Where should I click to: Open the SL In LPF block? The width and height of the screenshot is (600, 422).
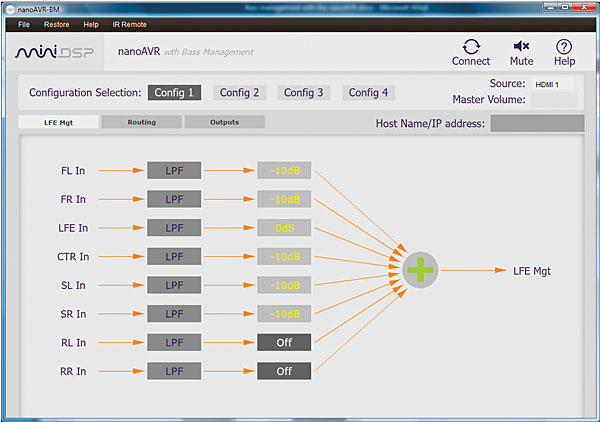click(x=174, y=285)
